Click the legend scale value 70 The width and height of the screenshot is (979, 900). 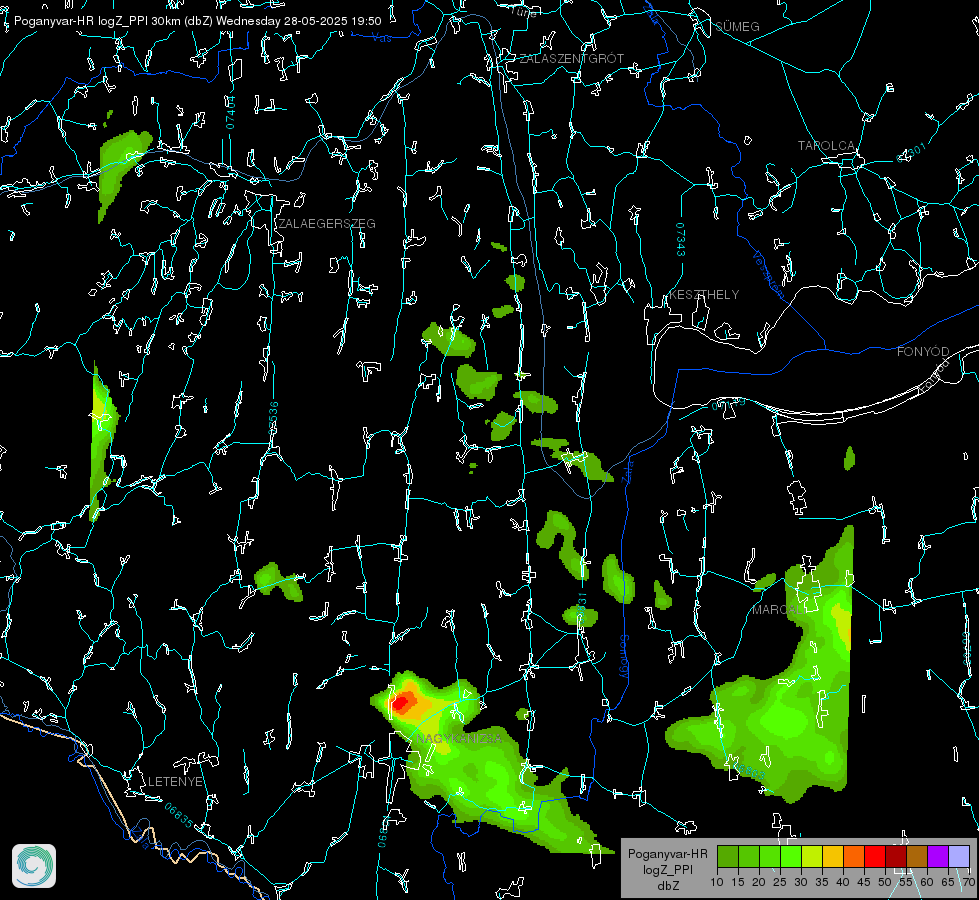968,883
